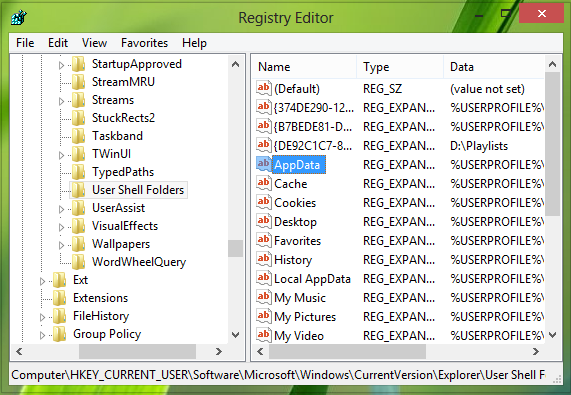Open the File menu
Viewport: 571px width, 395px height.
[25, 43]
